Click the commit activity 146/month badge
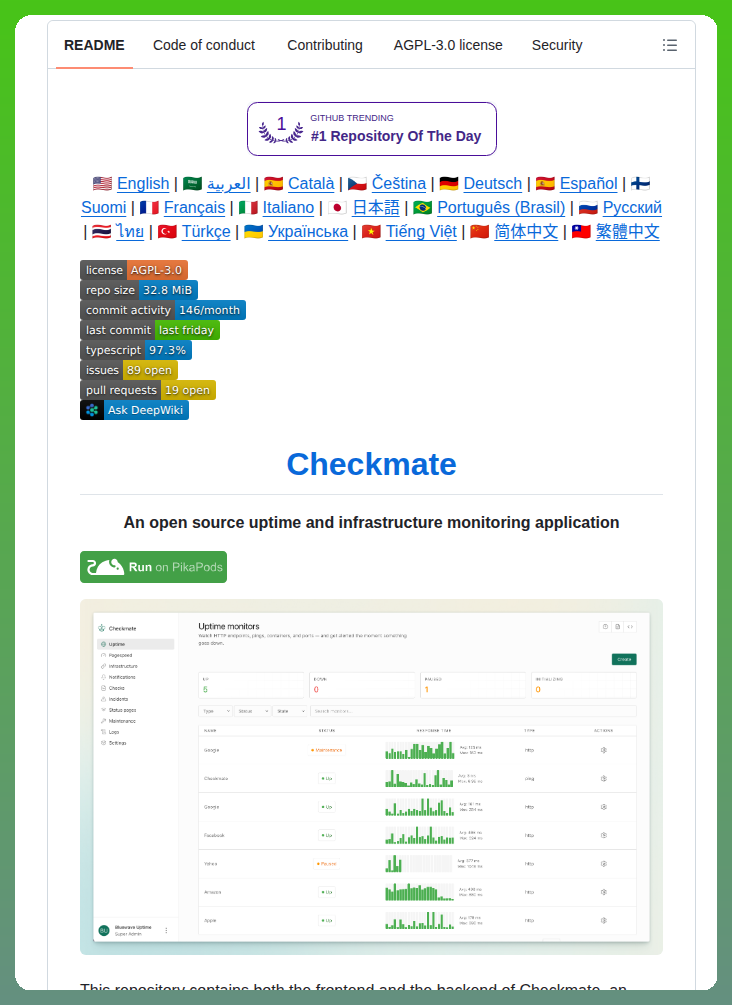 tap(163, 310)
